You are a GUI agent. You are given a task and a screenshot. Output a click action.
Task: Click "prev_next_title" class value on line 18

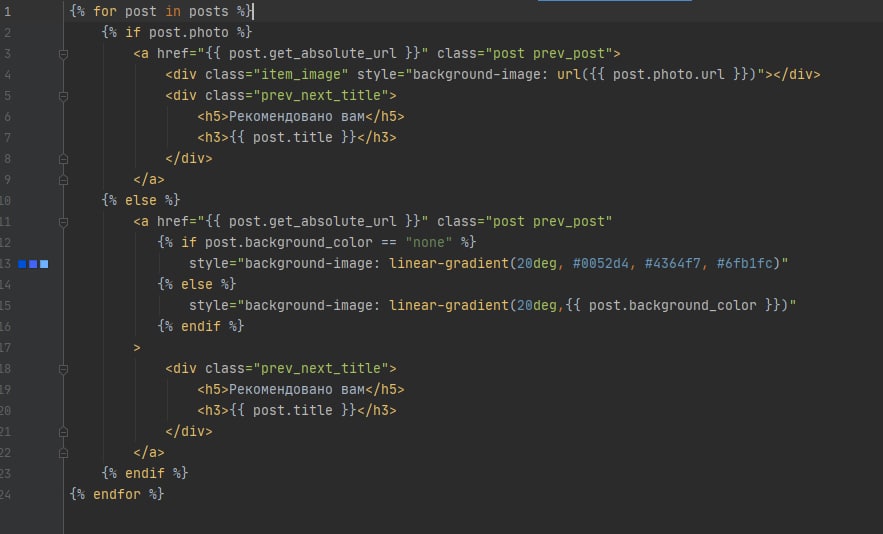pos(320,368)
